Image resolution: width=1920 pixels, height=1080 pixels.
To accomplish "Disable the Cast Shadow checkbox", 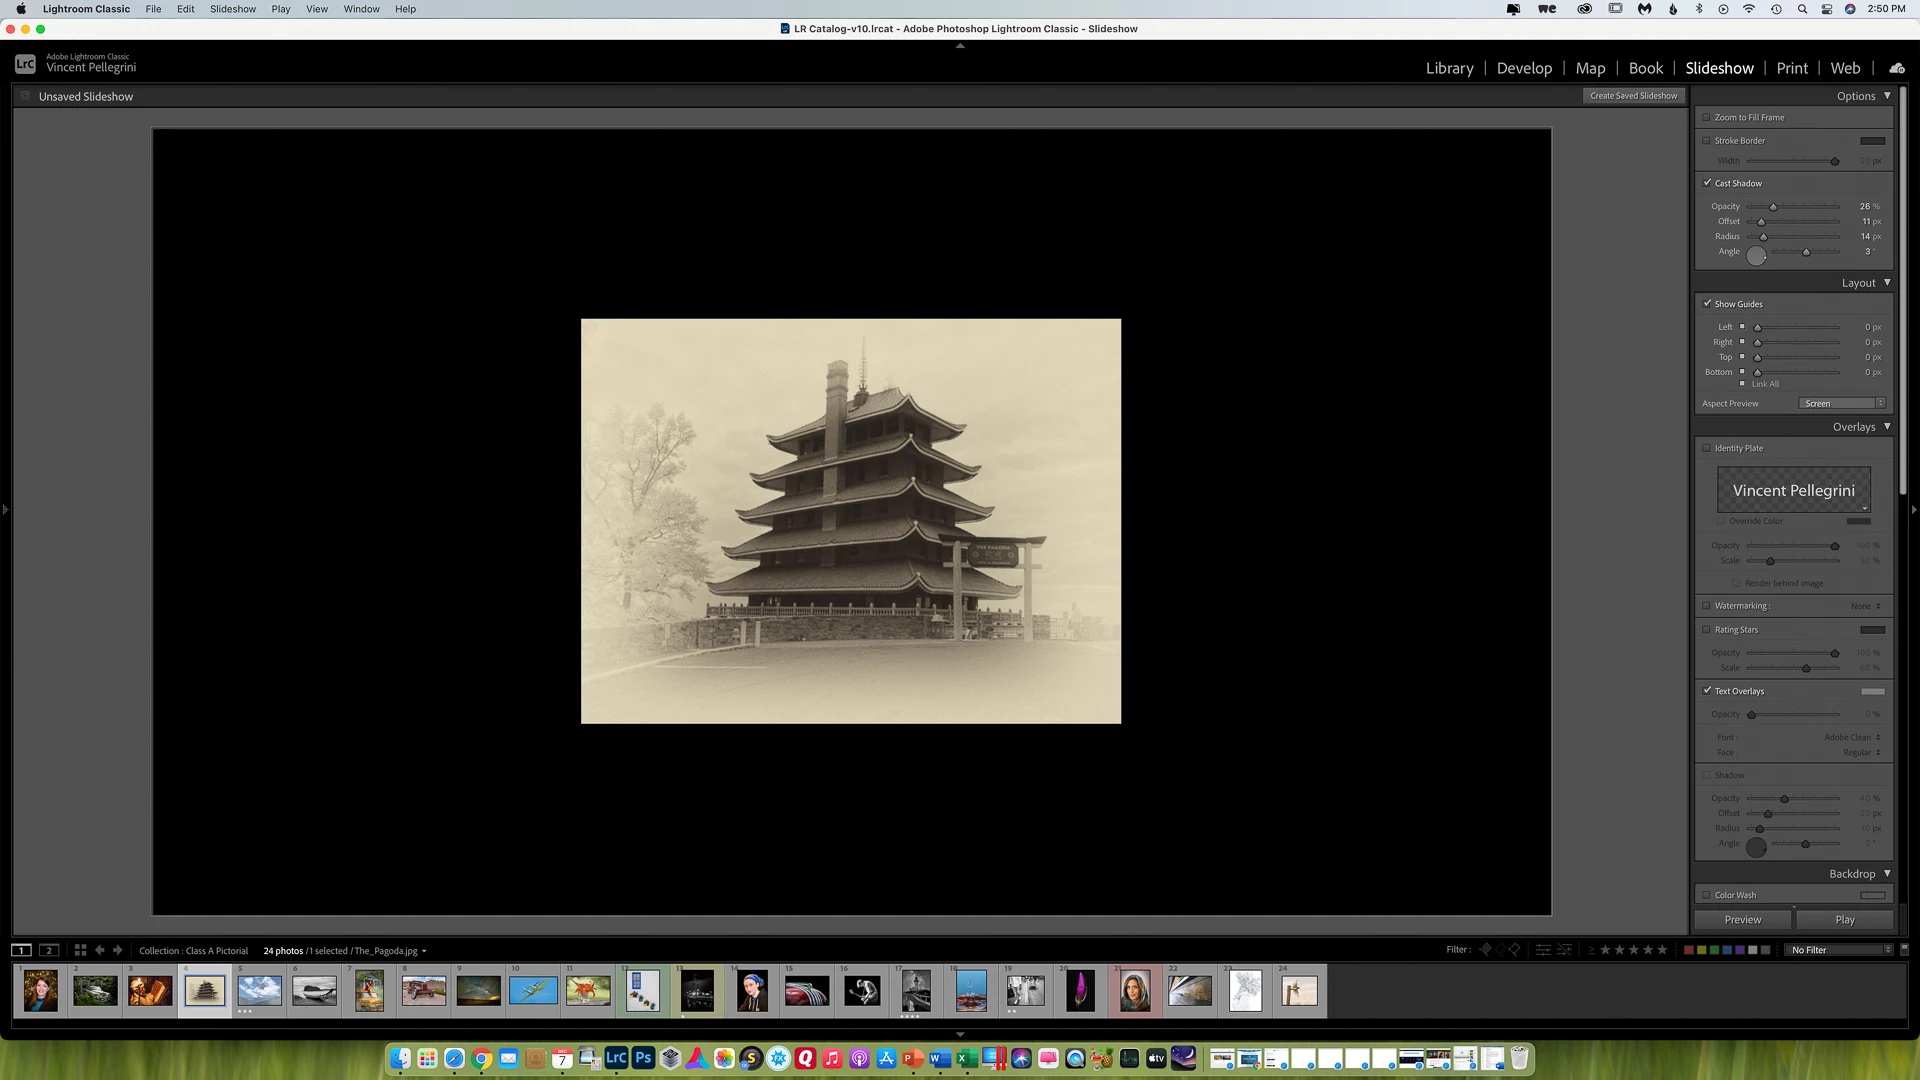I will click(x=1707, y=183).
